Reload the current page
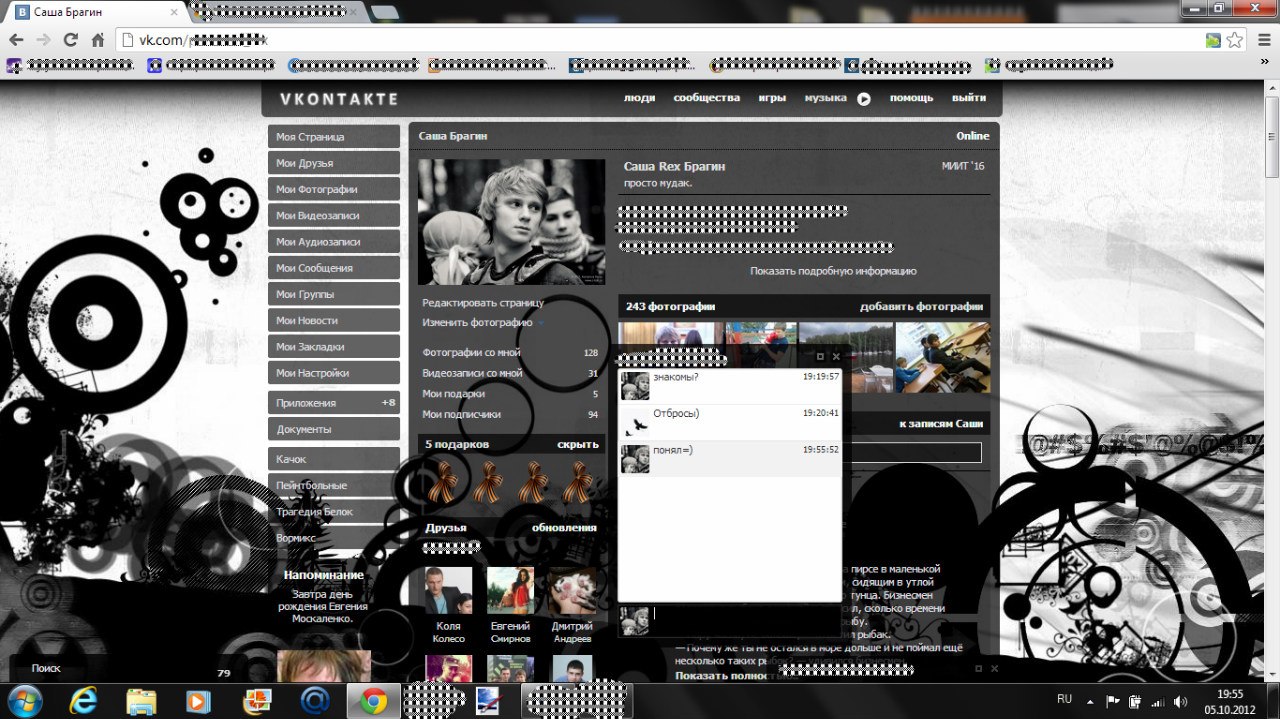 70,40
